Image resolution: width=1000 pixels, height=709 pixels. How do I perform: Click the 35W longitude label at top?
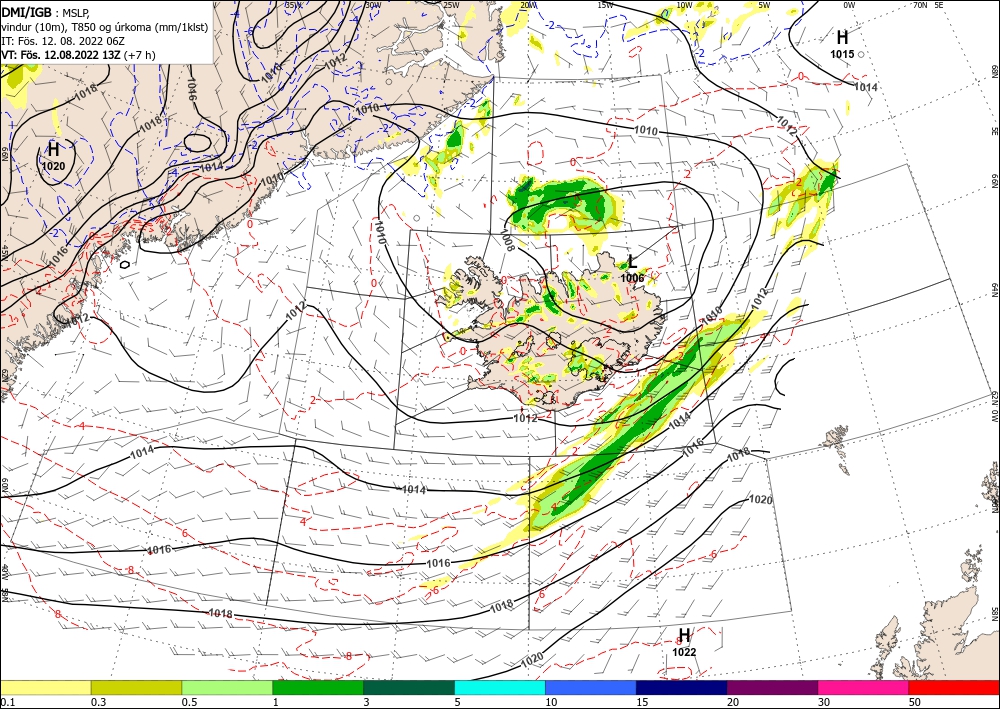(x=293, y=6)
